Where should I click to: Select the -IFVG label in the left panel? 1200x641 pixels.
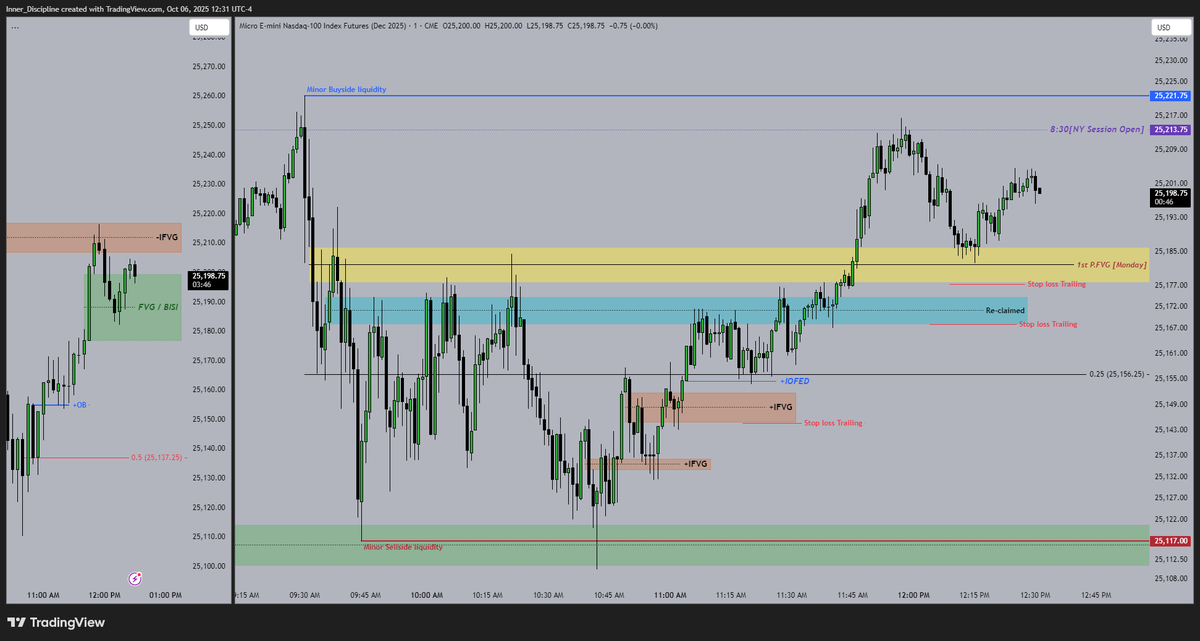[x=165, y=237]
